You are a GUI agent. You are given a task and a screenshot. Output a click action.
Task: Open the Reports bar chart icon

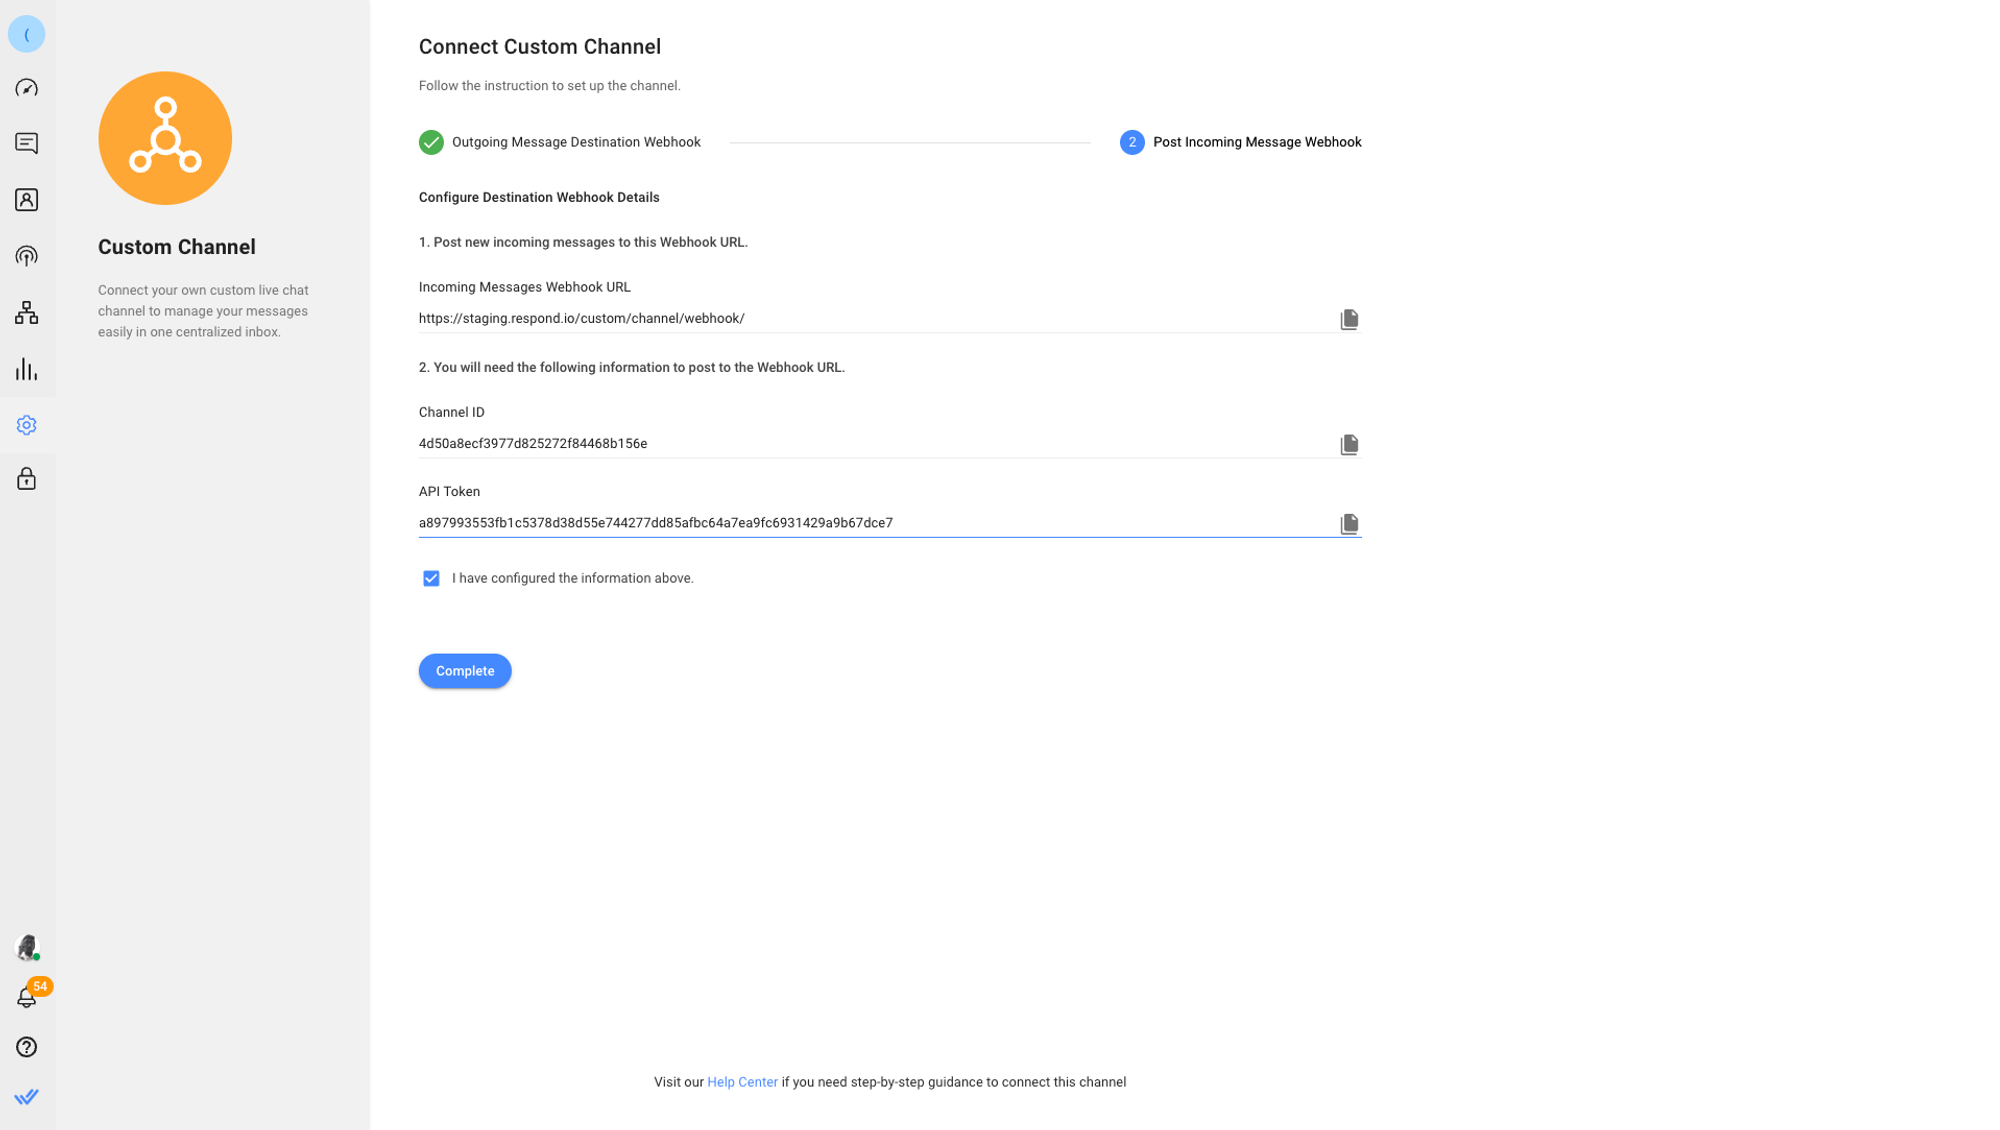(27, 370)
